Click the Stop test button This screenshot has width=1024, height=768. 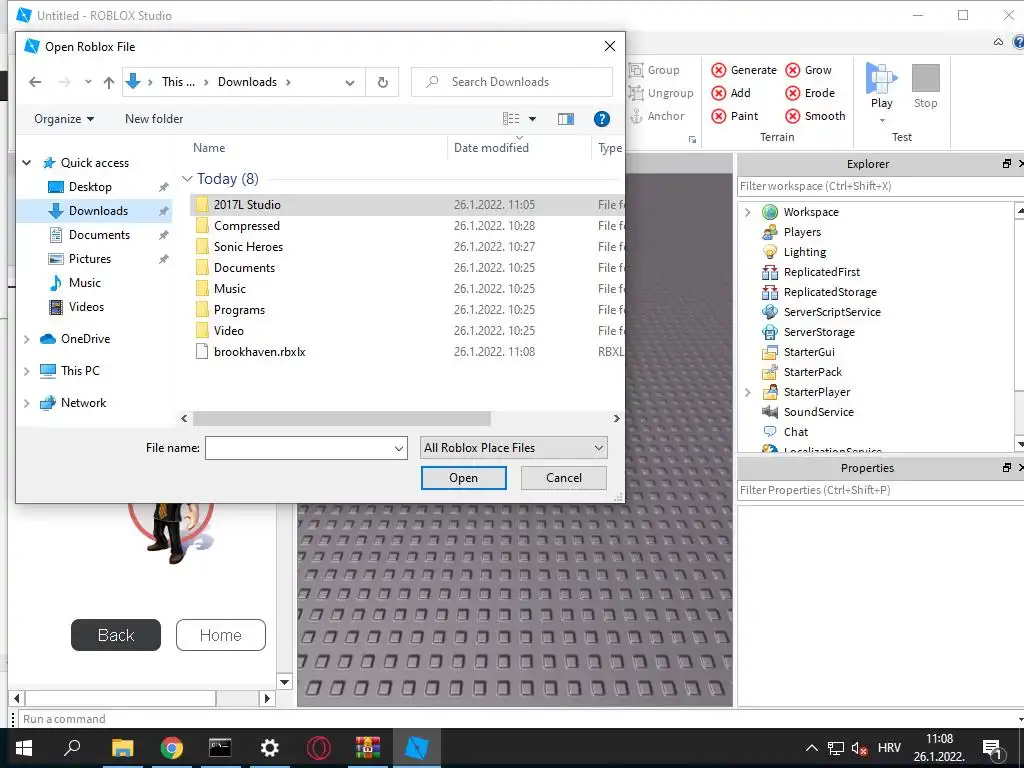tap(925, 86)
